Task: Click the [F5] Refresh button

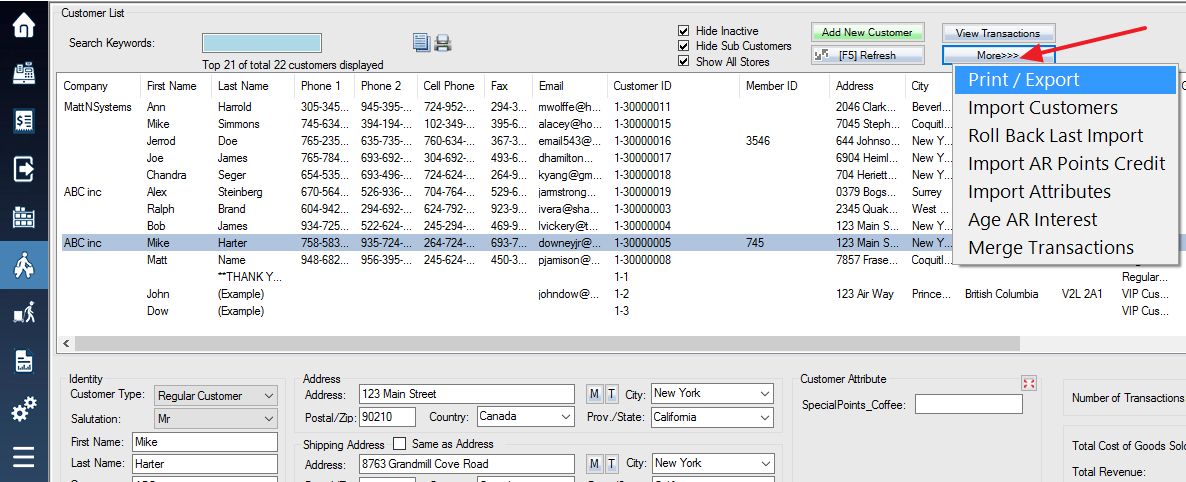Action: [x=867, y=55]
